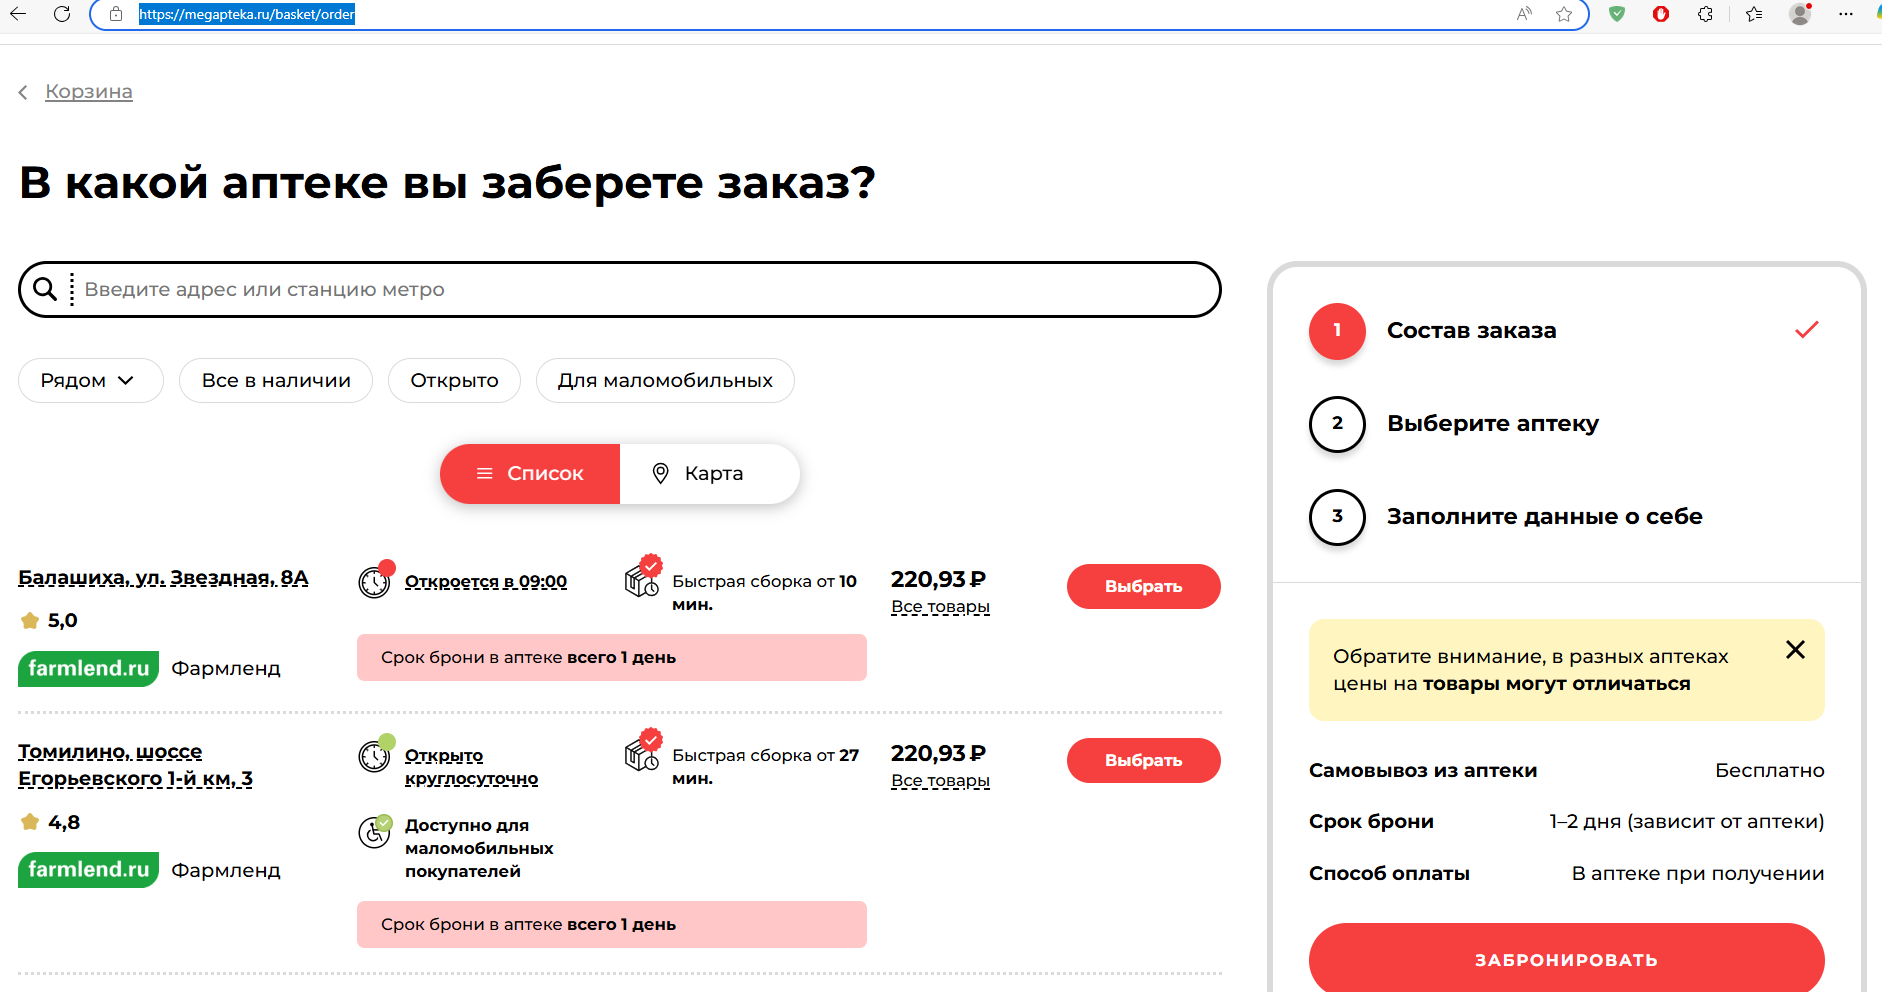Toggle the Открыто filter chip
1882x992 pixels.
tap(454, 381)
